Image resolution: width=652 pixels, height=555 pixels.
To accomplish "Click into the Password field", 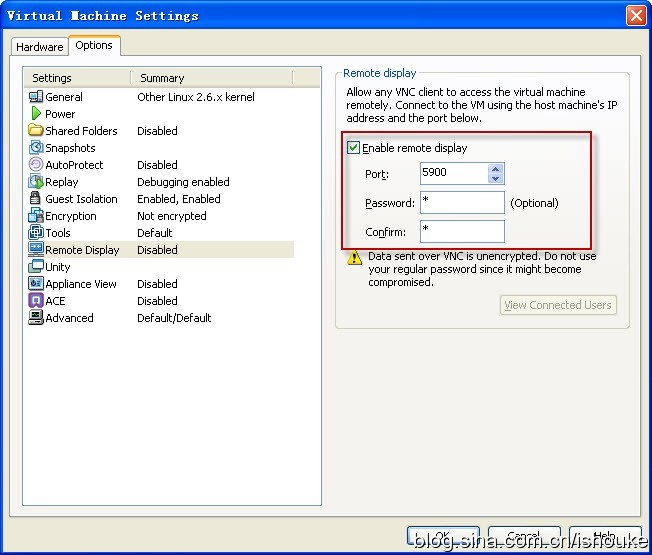I will pyautogui.click(x=462, y=202).
